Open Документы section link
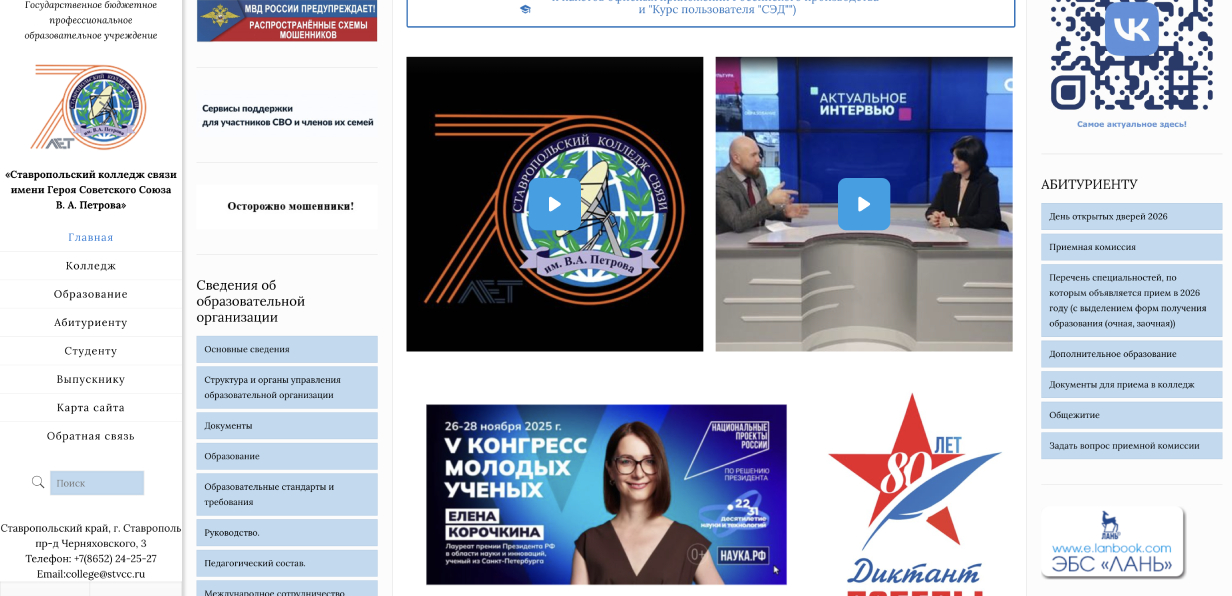This screenshot has height=596, width=1232. [x=287, y=425]
